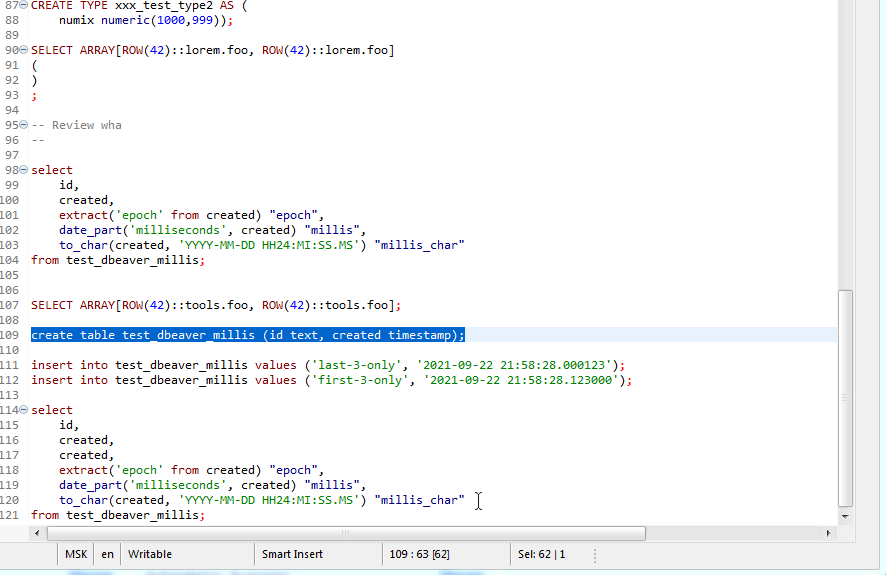Click the to_char line 120
886x575 pixels.
pos(262,500)
